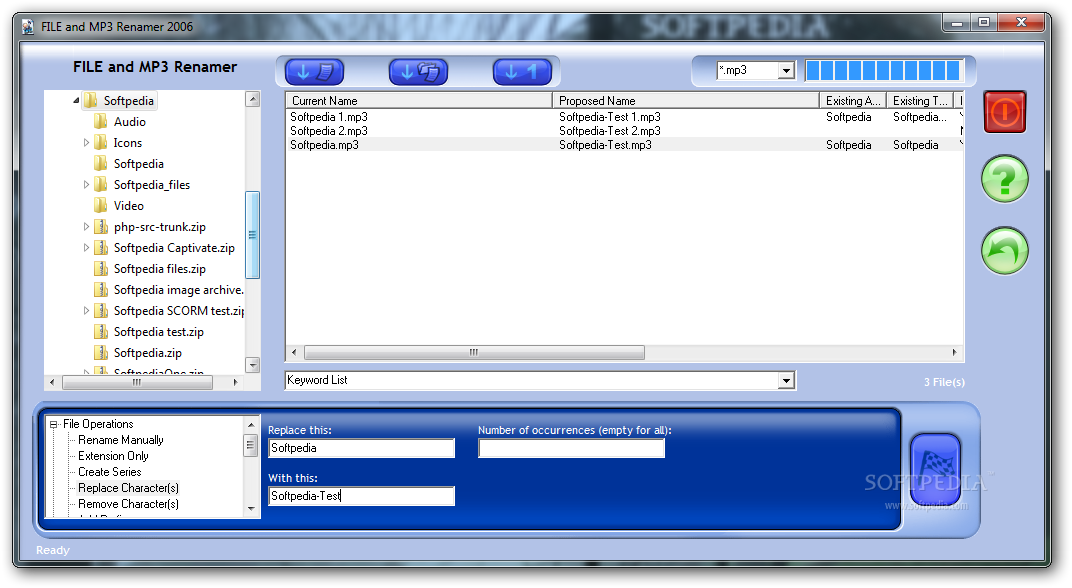1072x588 pixels.
Task: Click the red power exit button
Action: click(1005, 111)
